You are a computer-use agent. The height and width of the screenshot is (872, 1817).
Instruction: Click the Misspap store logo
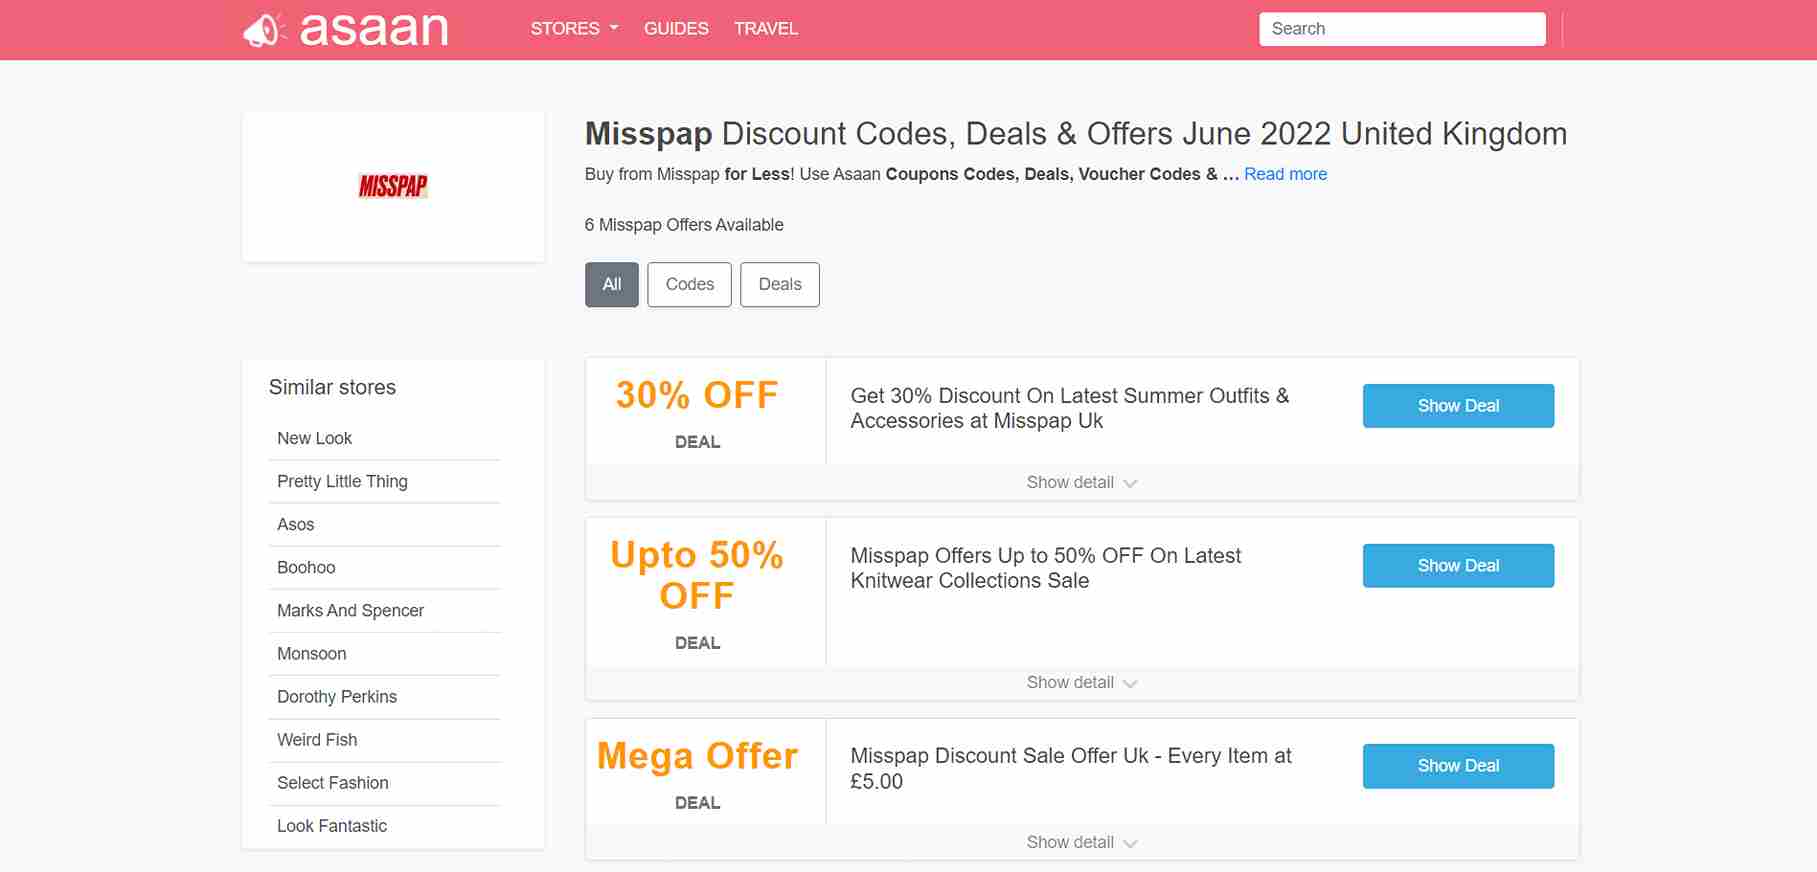(x=393, y=186)
